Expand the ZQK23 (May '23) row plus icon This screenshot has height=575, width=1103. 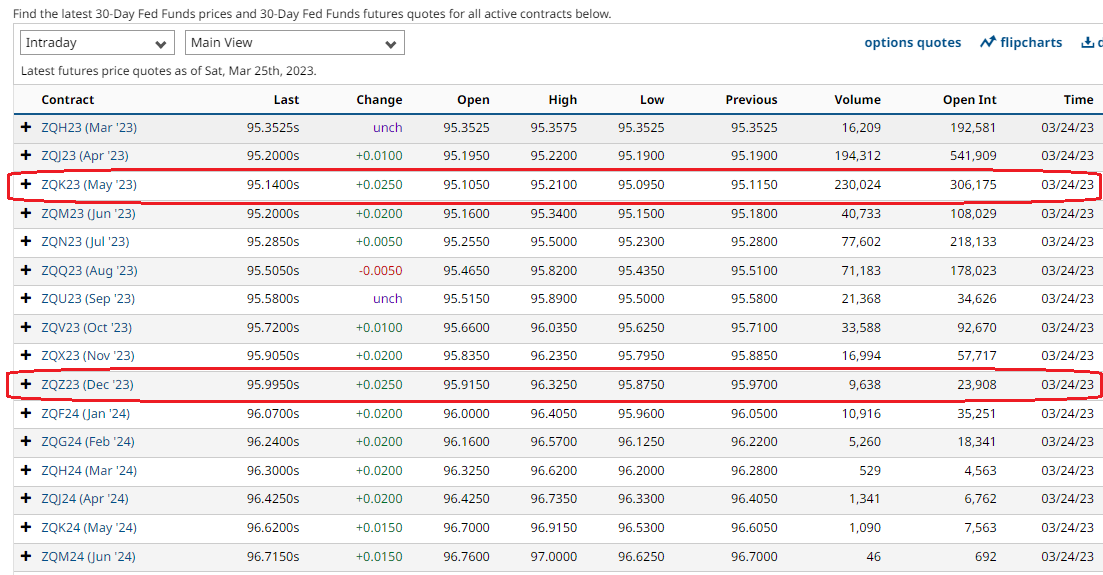[x=26, y=185]
